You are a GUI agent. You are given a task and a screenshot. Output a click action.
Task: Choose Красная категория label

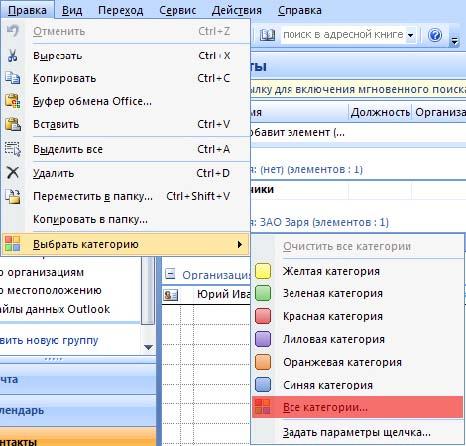[333, 316]
